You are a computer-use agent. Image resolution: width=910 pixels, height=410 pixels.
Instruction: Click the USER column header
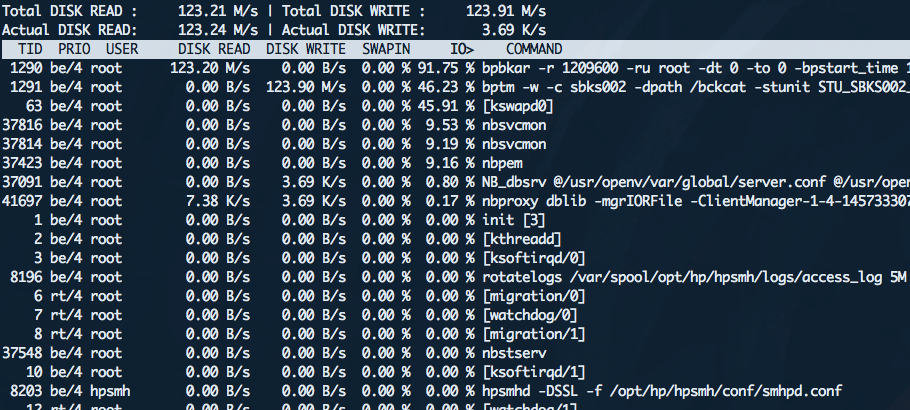pyautogui.click(x=122, y=49)
